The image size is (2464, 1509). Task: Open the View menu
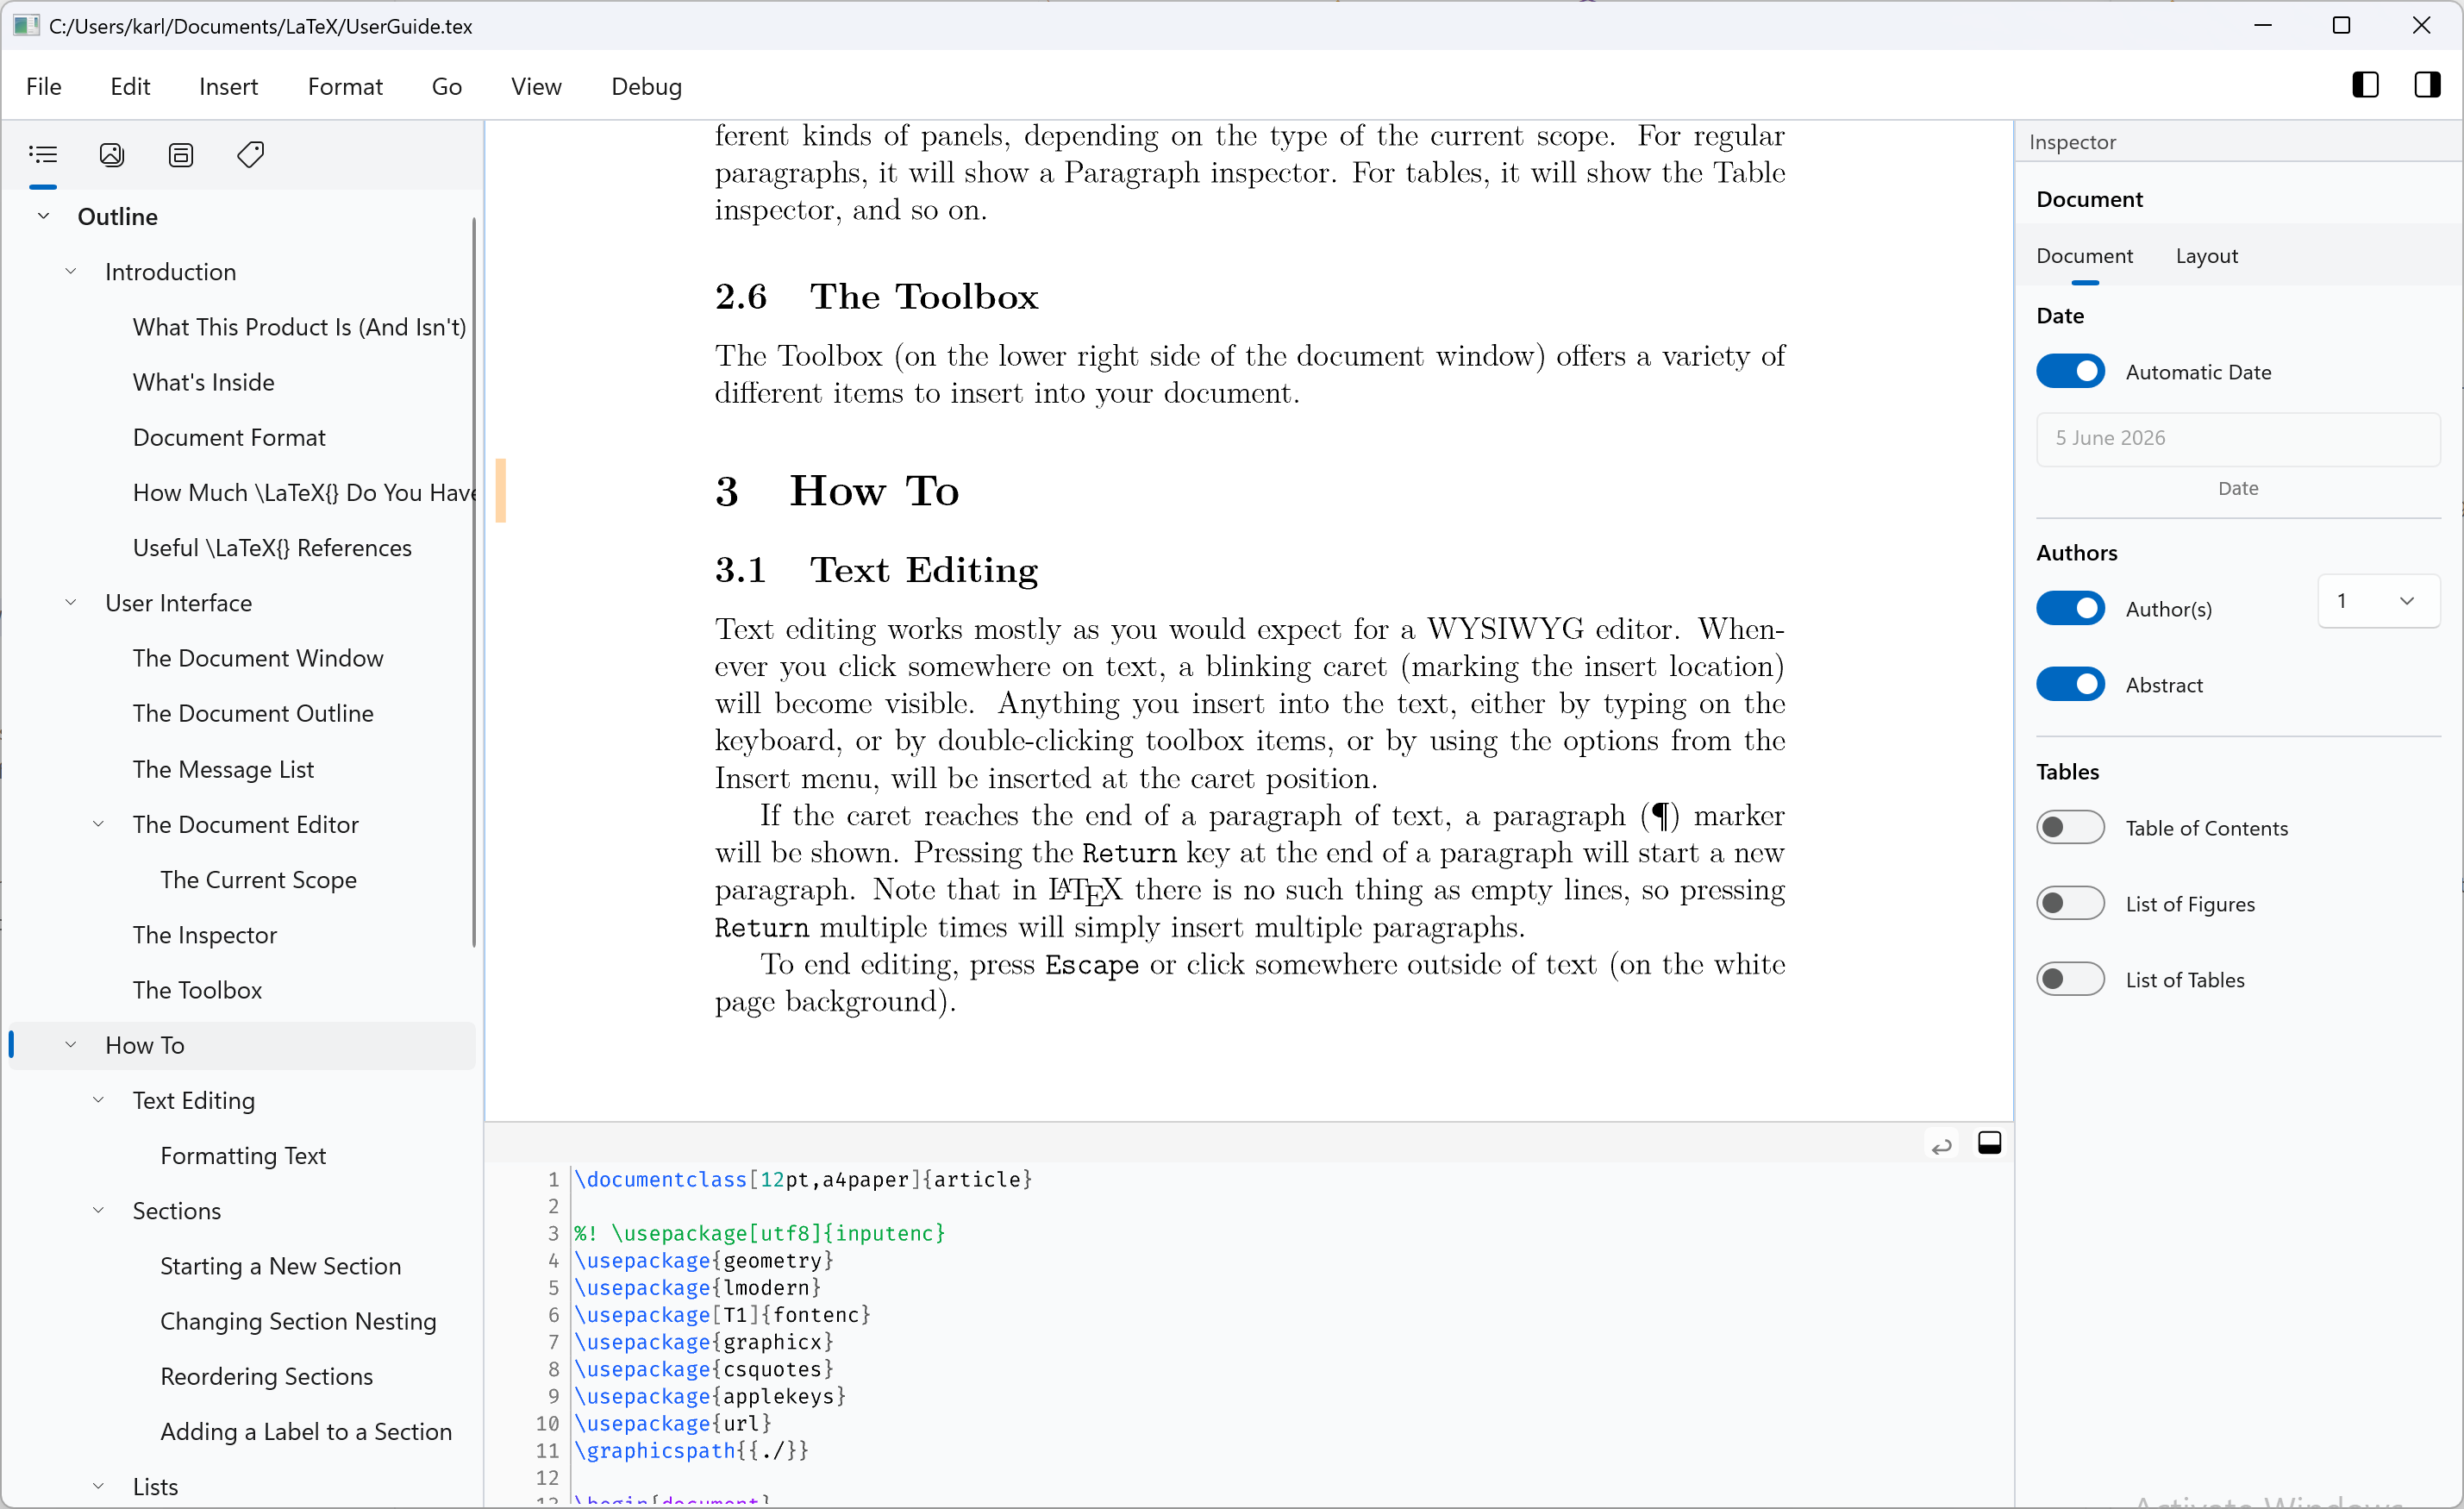[536, 86]
